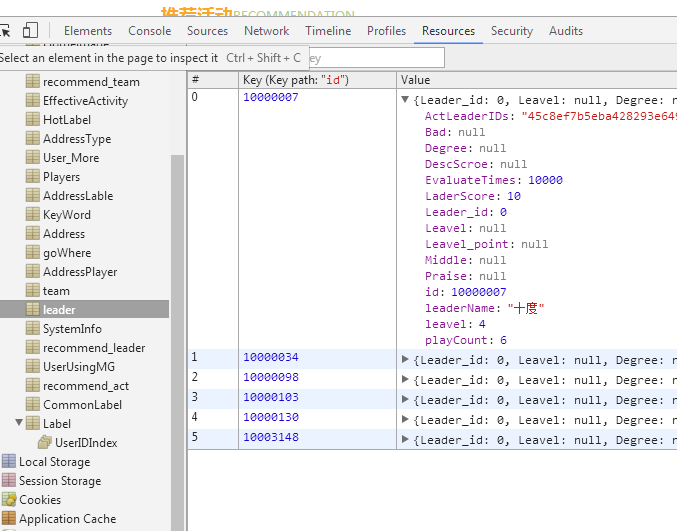Screen dimensions: 677x531
Task: Open the Elements tab
Action: point(88,31)
